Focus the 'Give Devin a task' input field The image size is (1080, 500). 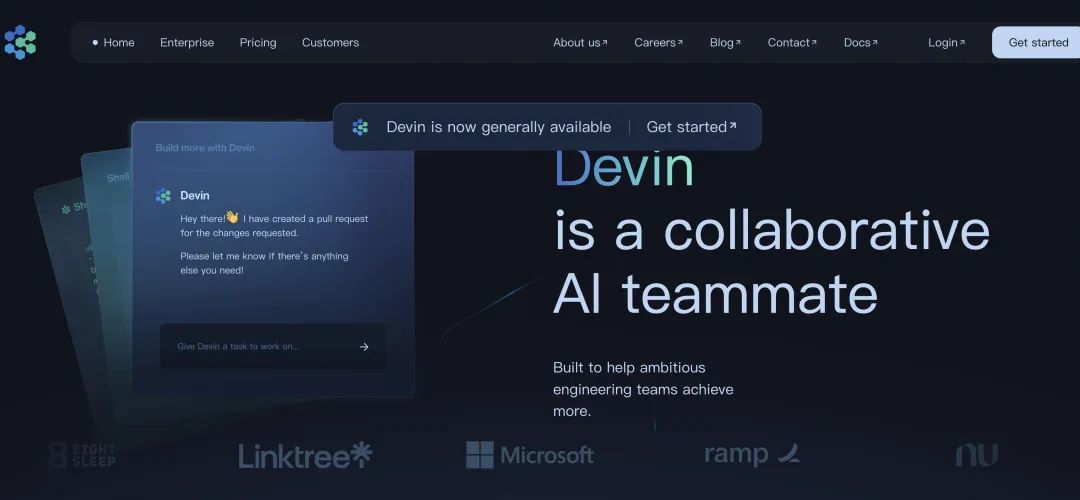260,347
